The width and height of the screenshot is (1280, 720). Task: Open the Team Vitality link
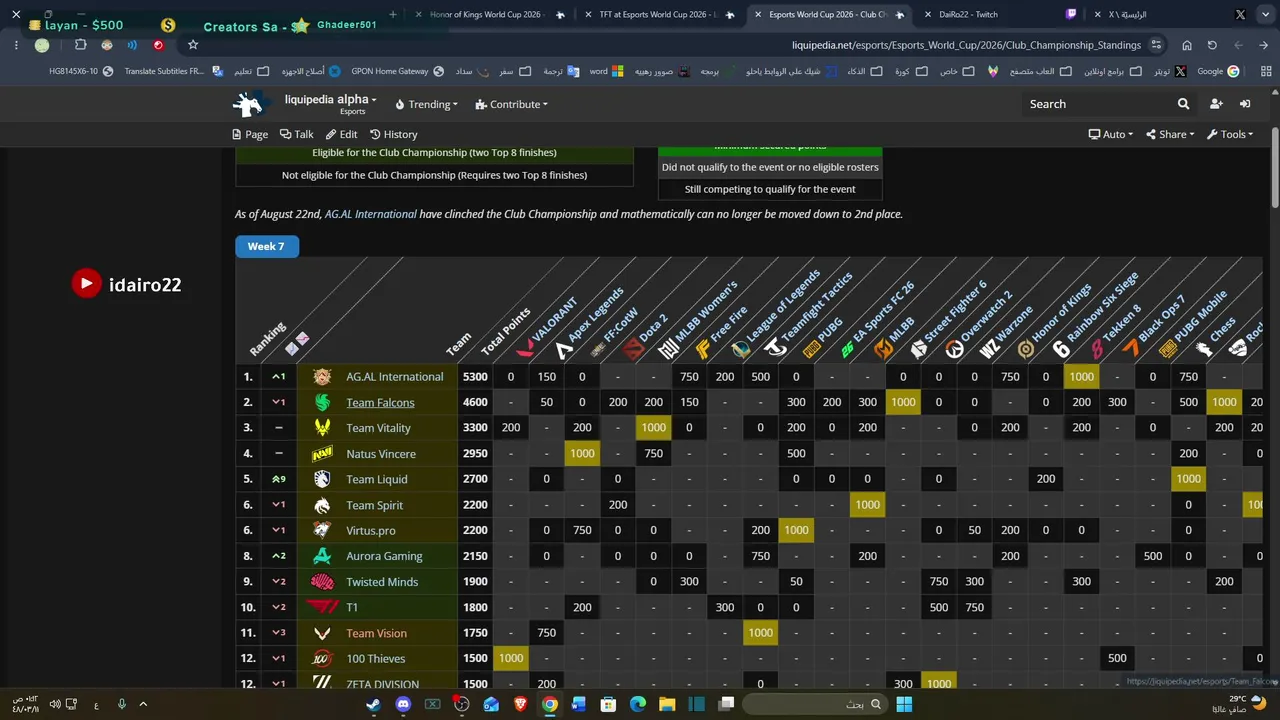coord(378,428)
